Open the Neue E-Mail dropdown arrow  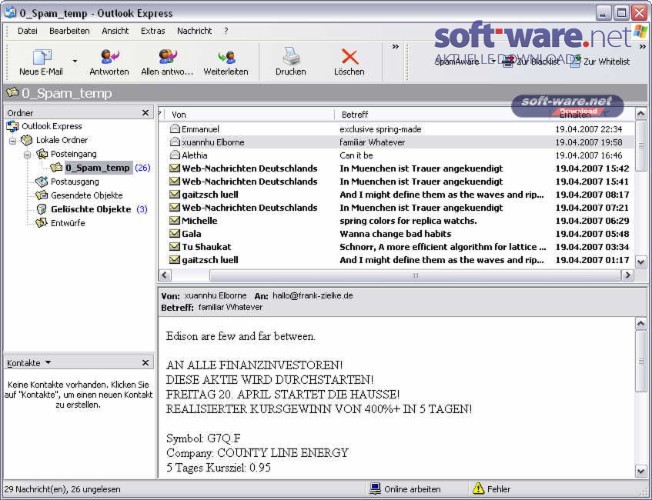(75, 61)
